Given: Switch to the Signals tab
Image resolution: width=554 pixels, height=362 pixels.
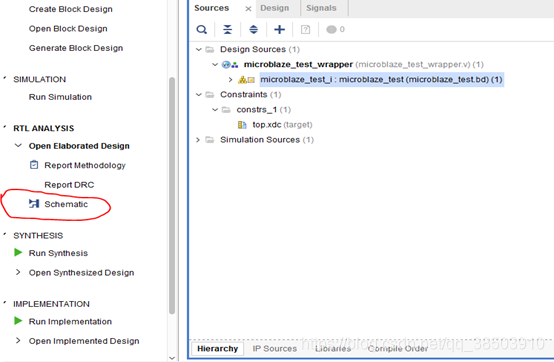Looking at the screenshot, I should click(321, 8).
